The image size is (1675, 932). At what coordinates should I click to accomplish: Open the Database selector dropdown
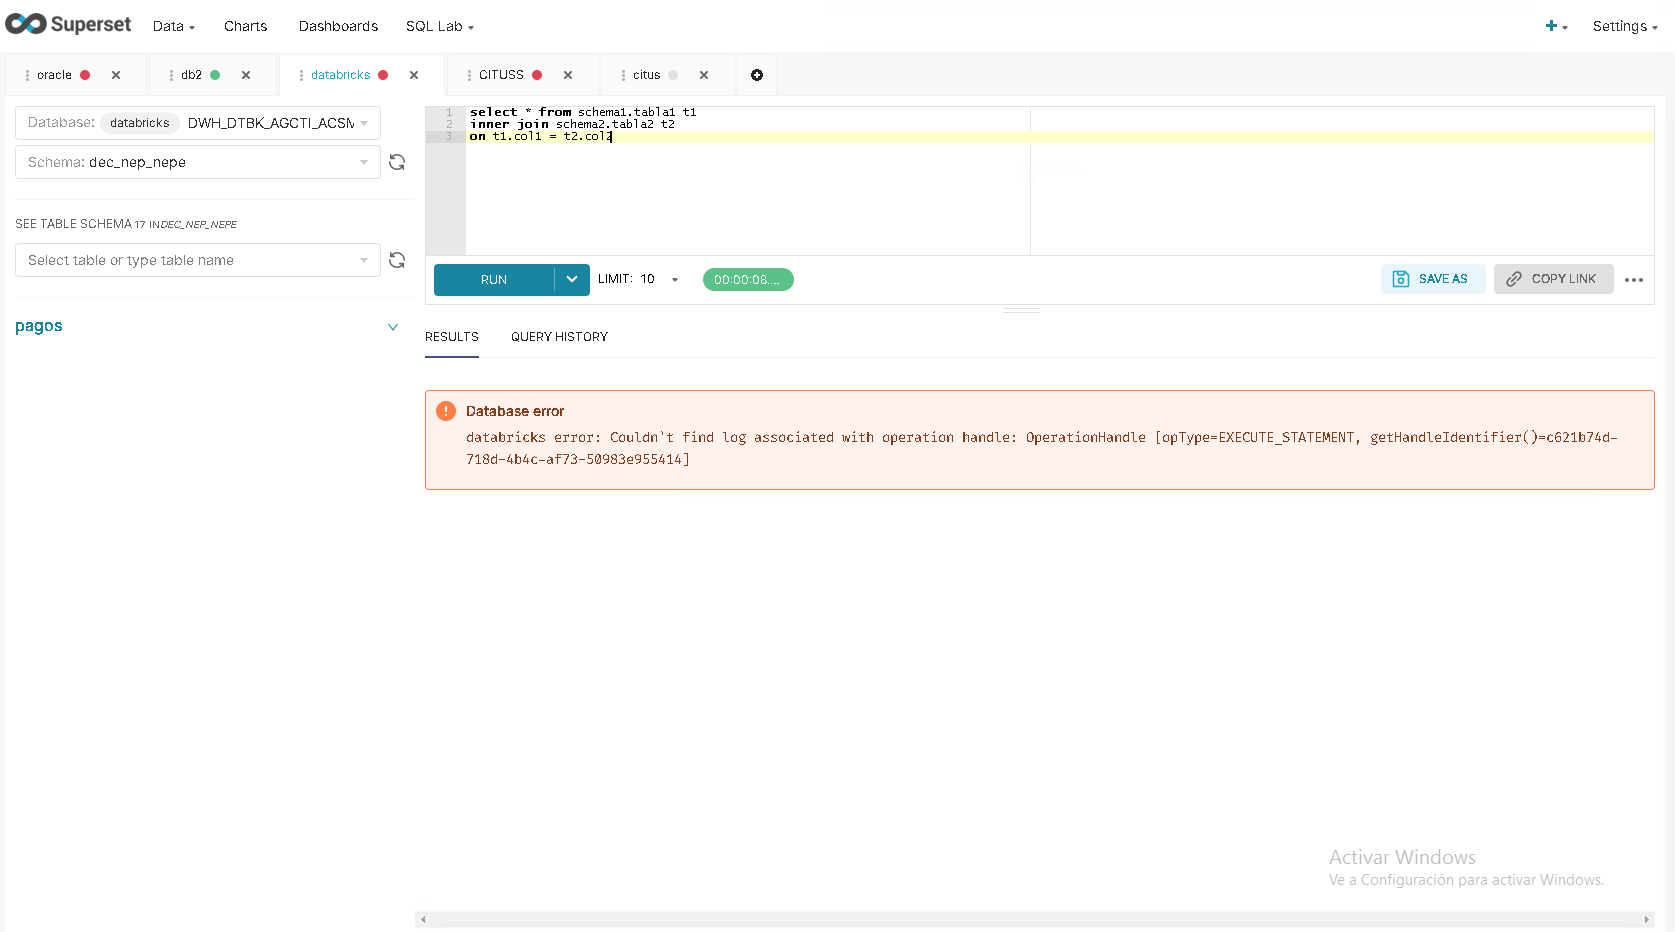(x=198, y=123)
